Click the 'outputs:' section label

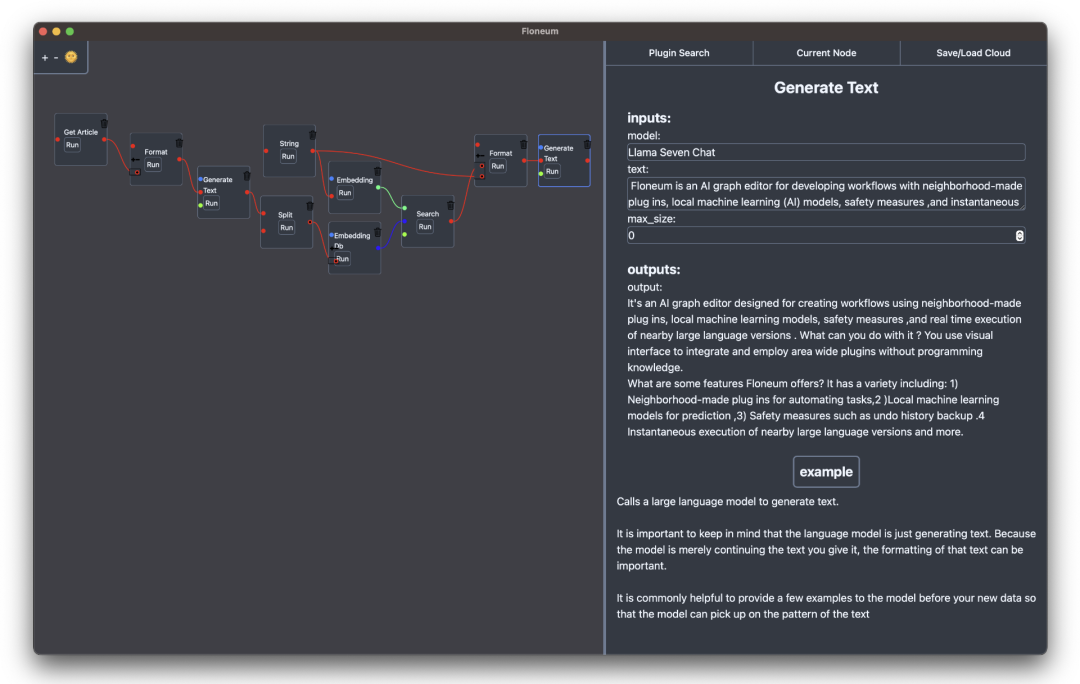pyautogui.click(x=654, y=269)
